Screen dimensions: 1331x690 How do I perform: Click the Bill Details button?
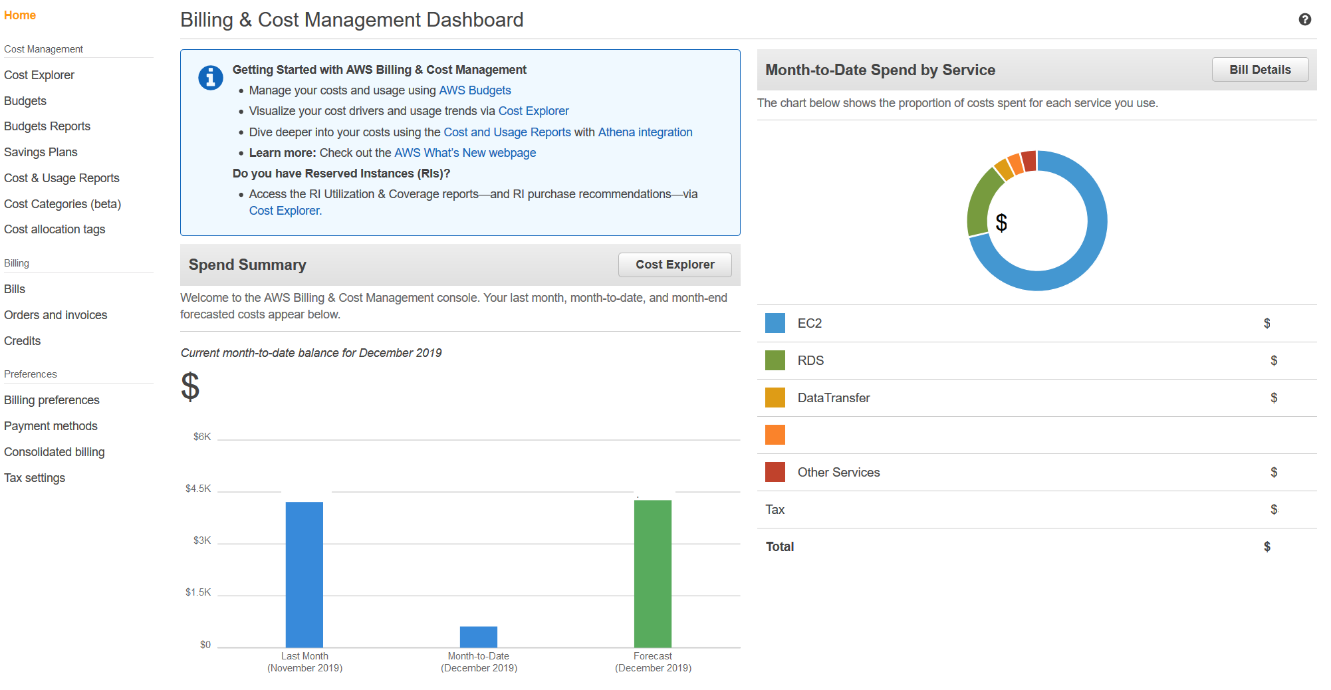point(1260,70)
